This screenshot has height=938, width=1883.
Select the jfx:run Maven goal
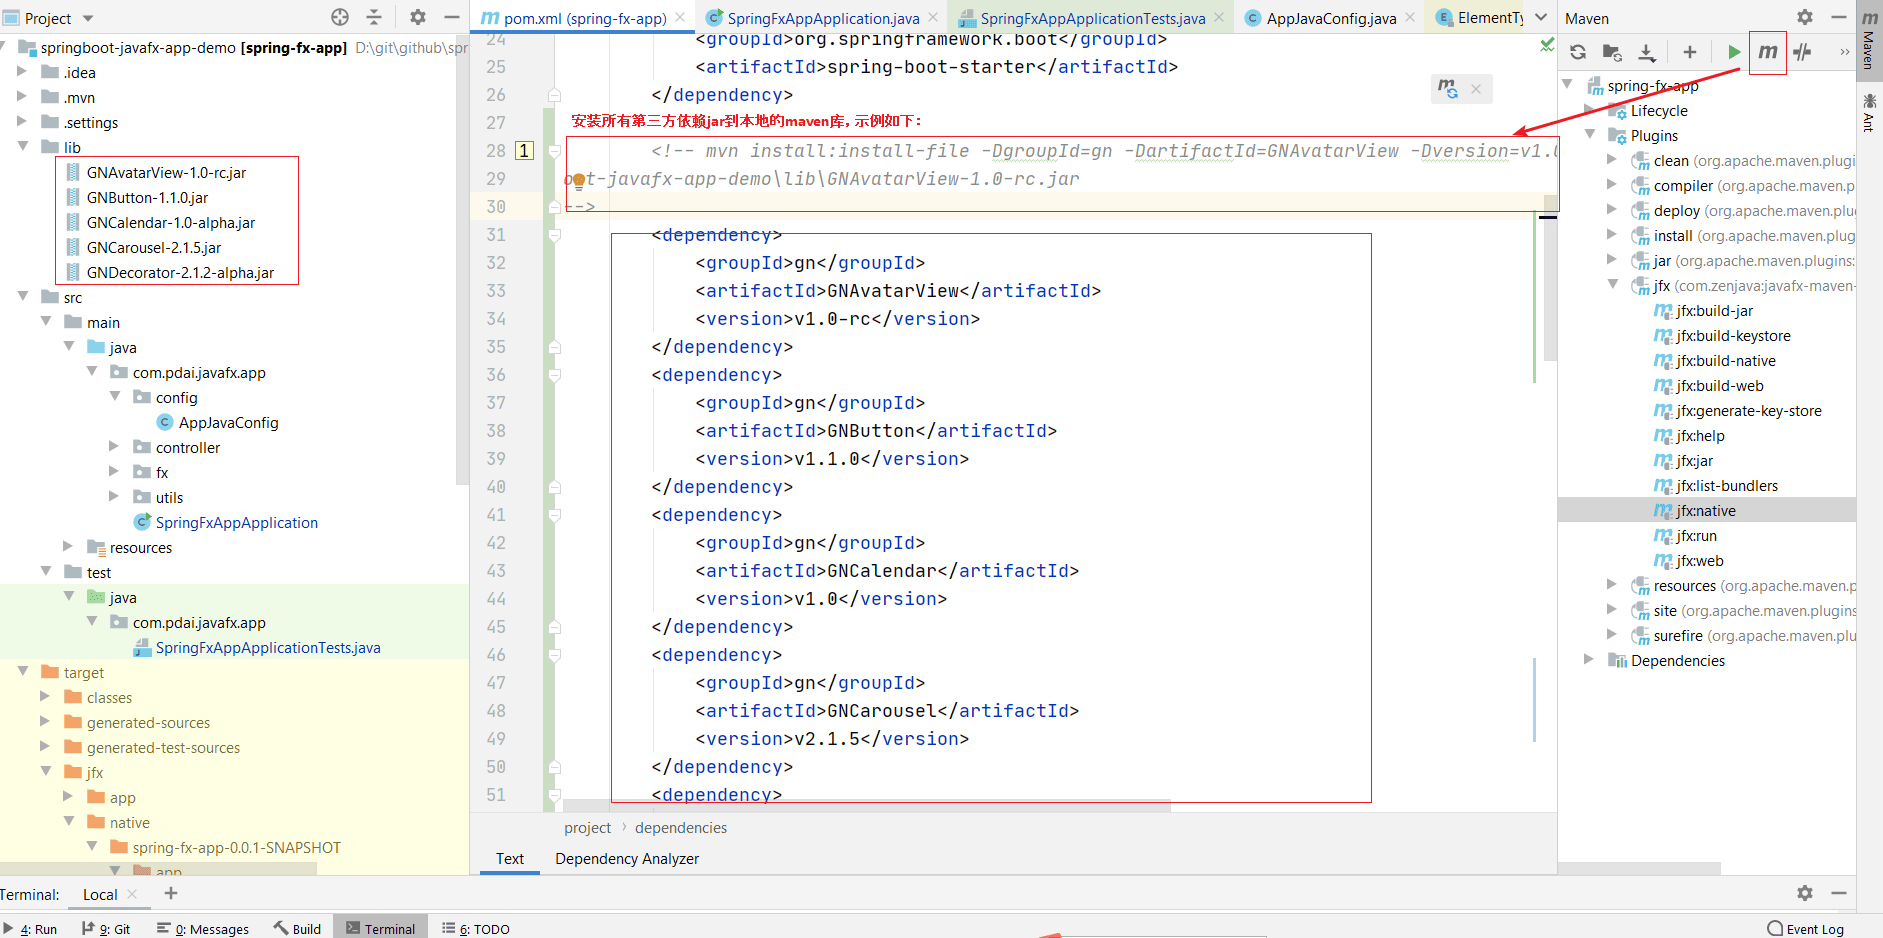click(x=1696, y=536)
